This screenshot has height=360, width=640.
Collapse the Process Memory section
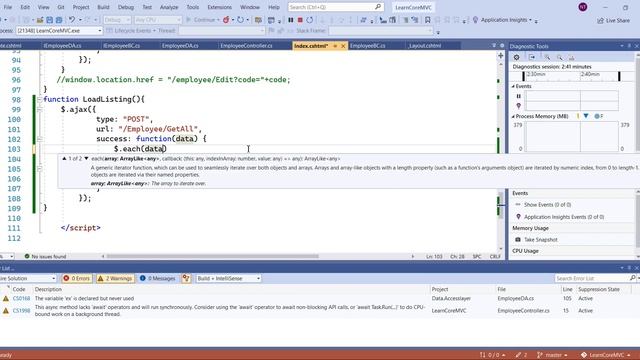(513, 116)
